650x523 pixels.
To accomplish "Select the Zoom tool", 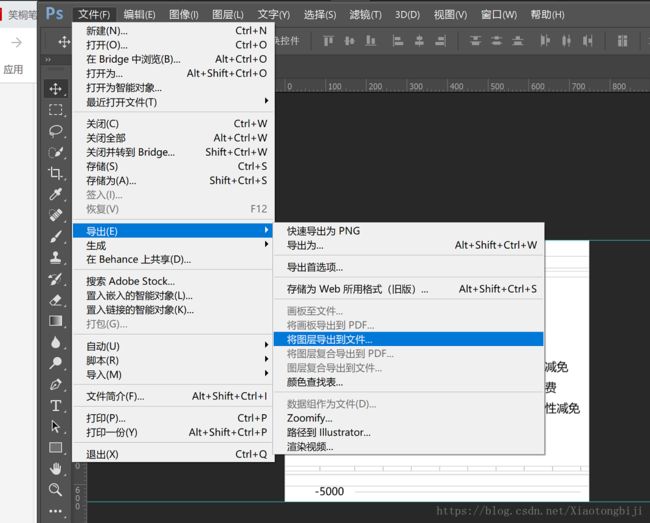I will point(56,490).
